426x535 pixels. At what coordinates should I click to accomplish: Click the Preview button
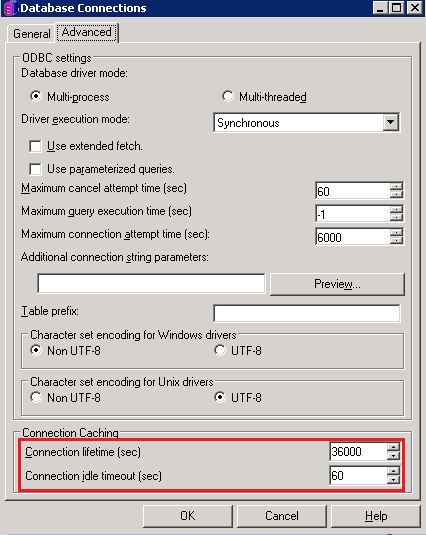click(x=337, y=284)
